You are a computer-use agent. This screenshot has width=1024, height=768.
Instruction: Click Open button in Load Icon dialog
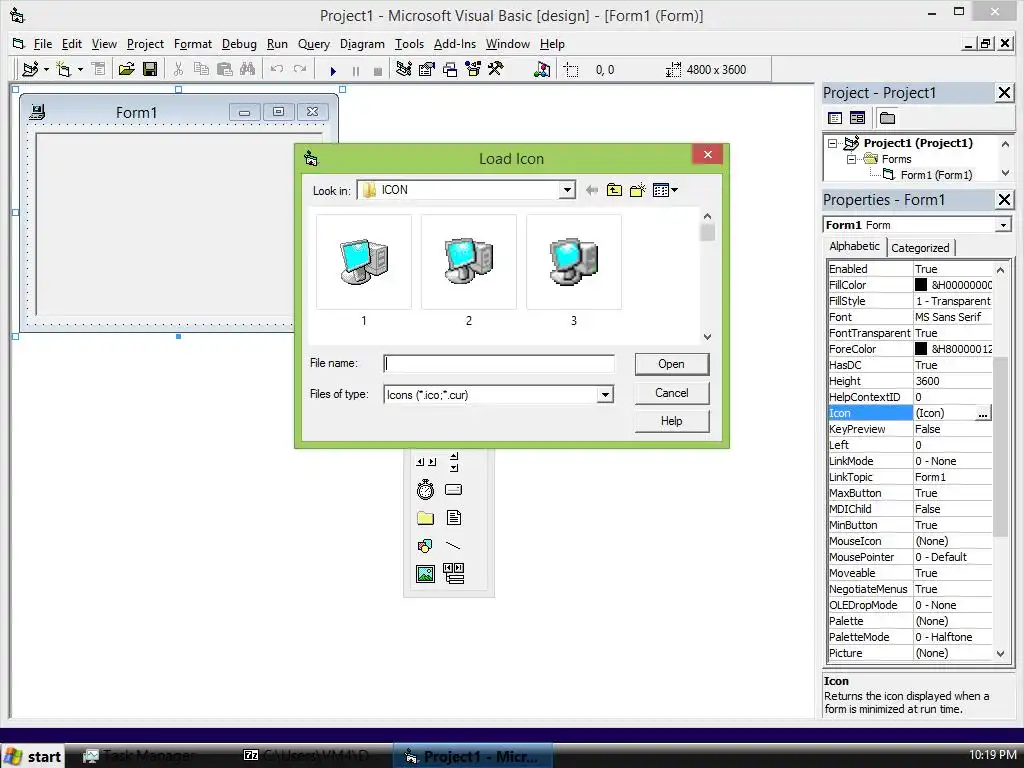pos(671,364)
